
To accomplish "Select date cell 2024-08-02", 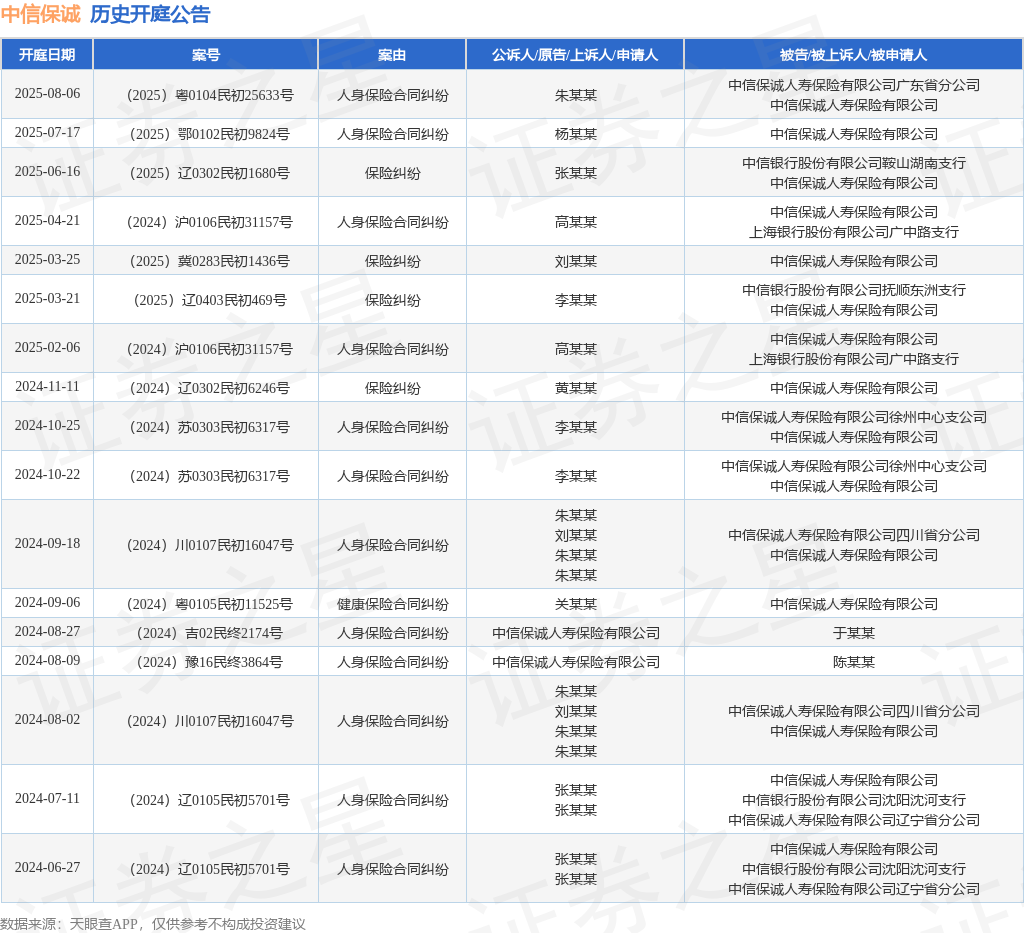I will pos(47,719).
